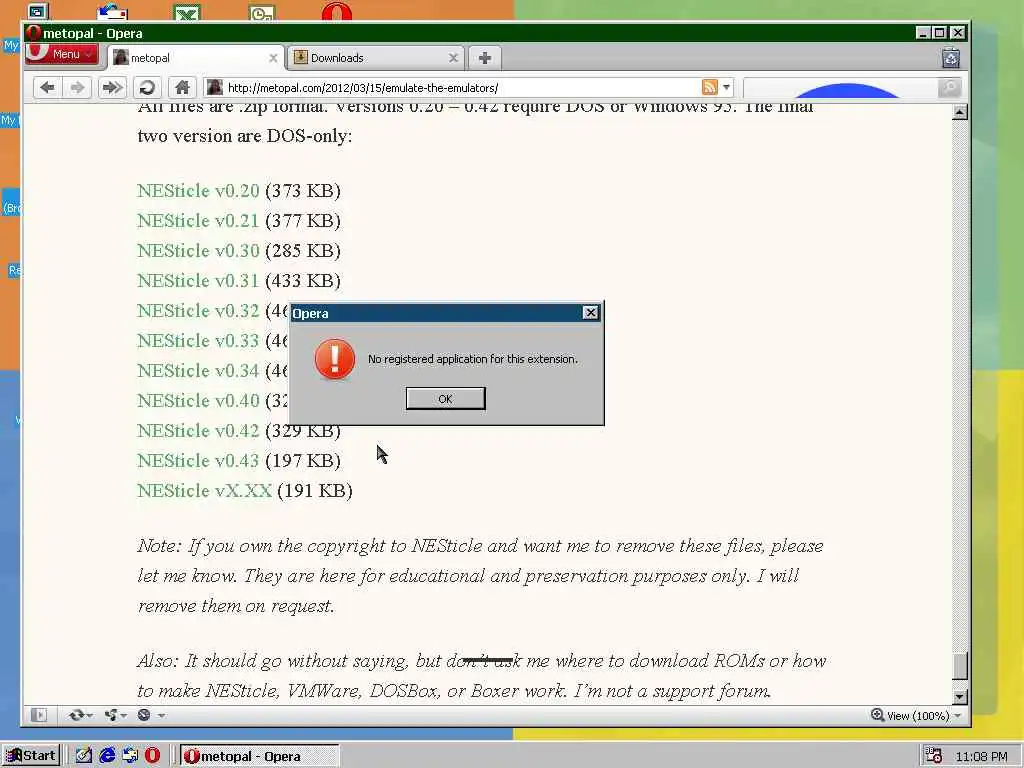Click the red exclamation warning icon

coord(335,359)
